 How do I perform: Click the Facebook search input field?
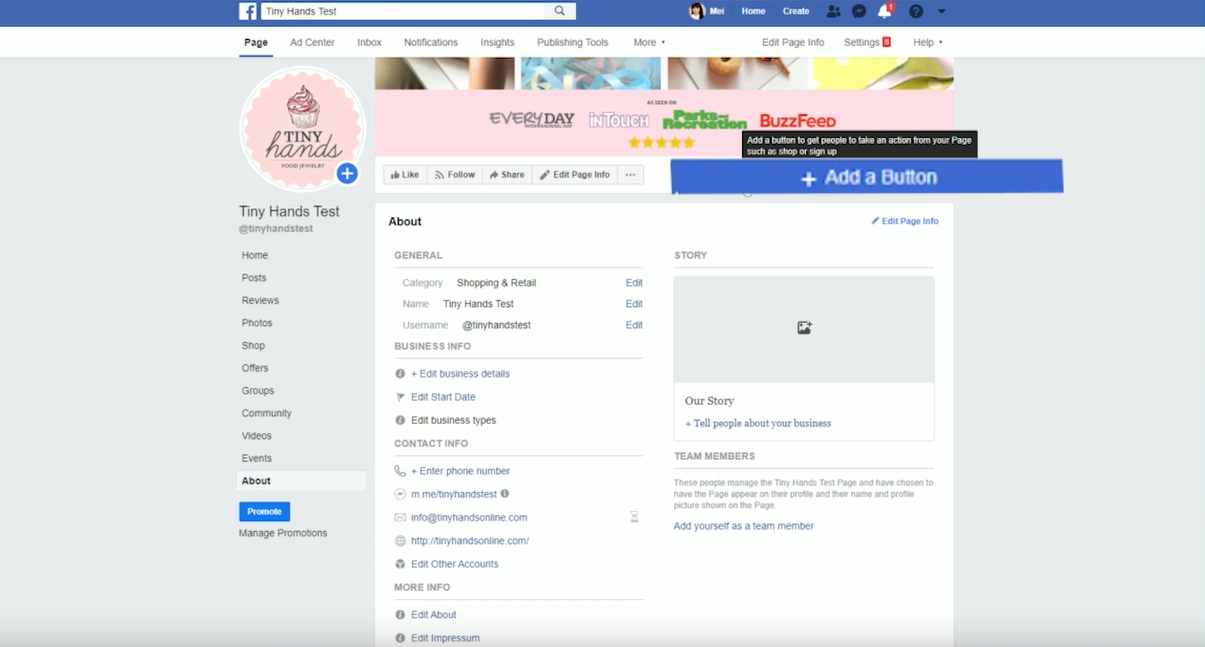click(x=400, y=11)
